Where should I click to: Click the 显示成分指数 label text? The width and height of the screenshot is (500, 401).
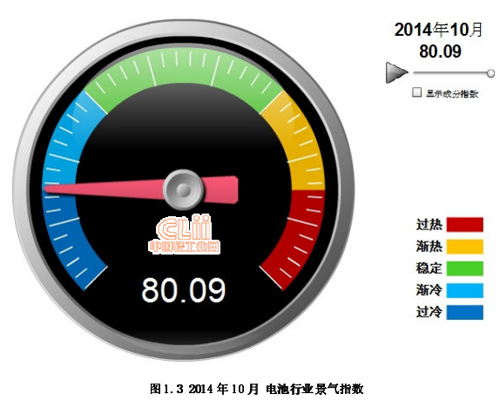[452, 94]
